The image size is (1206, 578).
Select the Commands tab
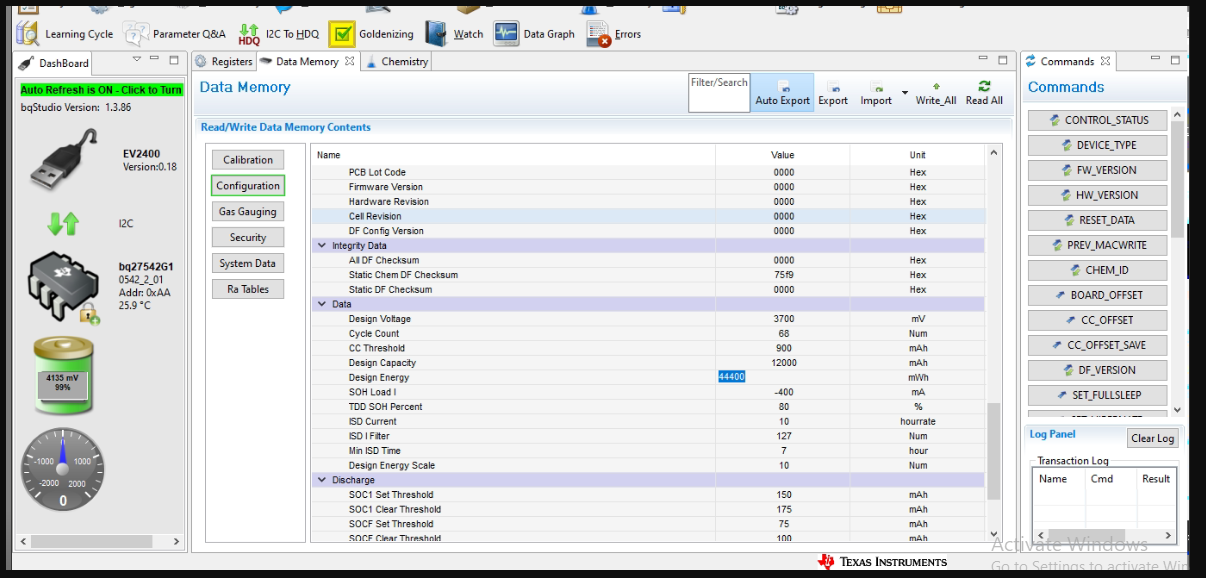[x=1067, y=61]
